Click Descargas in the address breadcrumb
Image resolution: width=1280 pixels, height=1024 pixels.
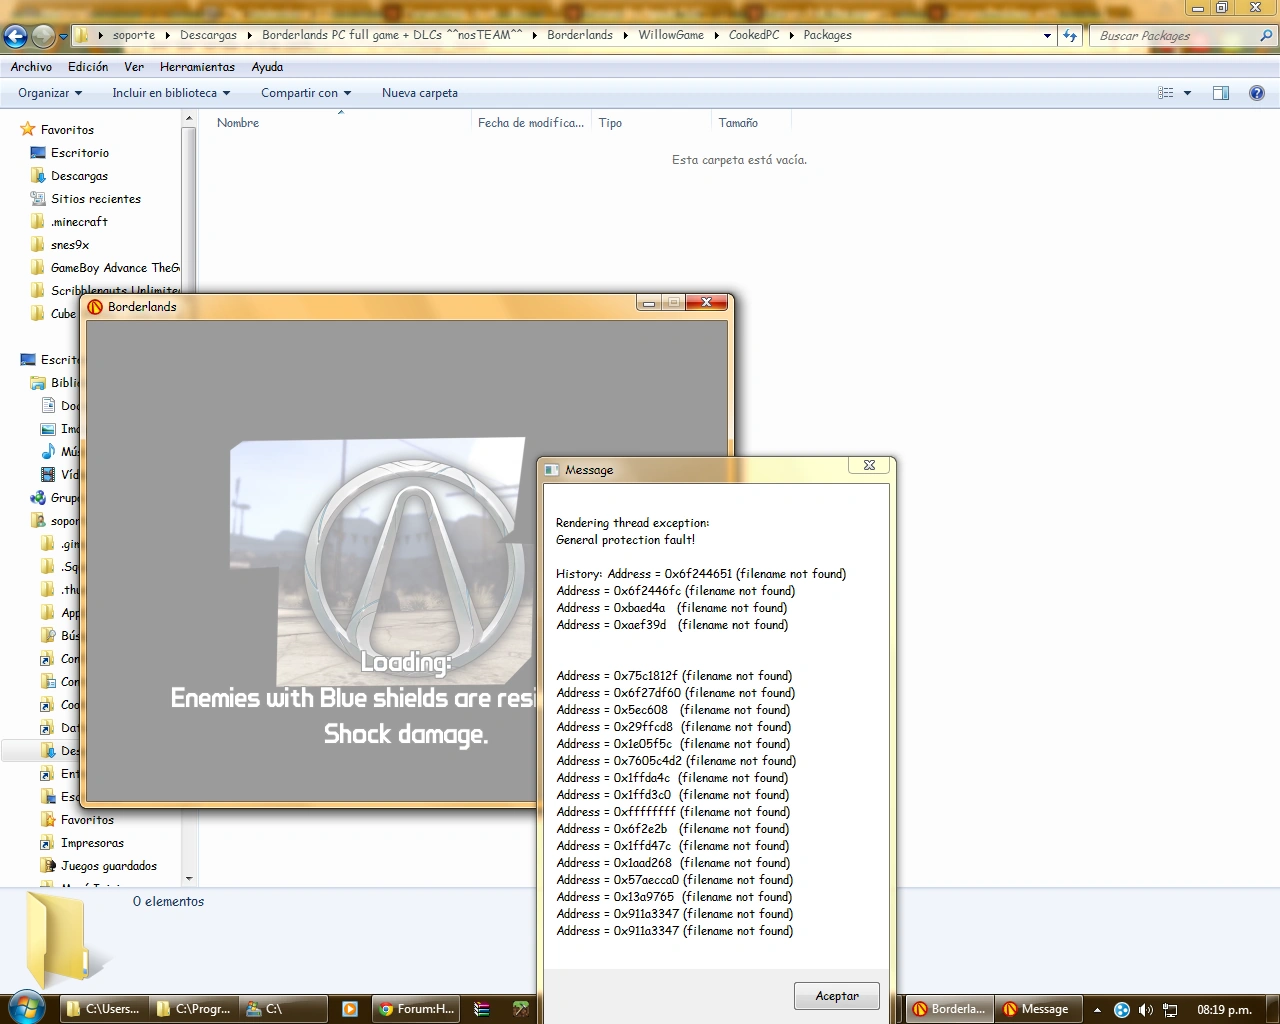[208, 35]
